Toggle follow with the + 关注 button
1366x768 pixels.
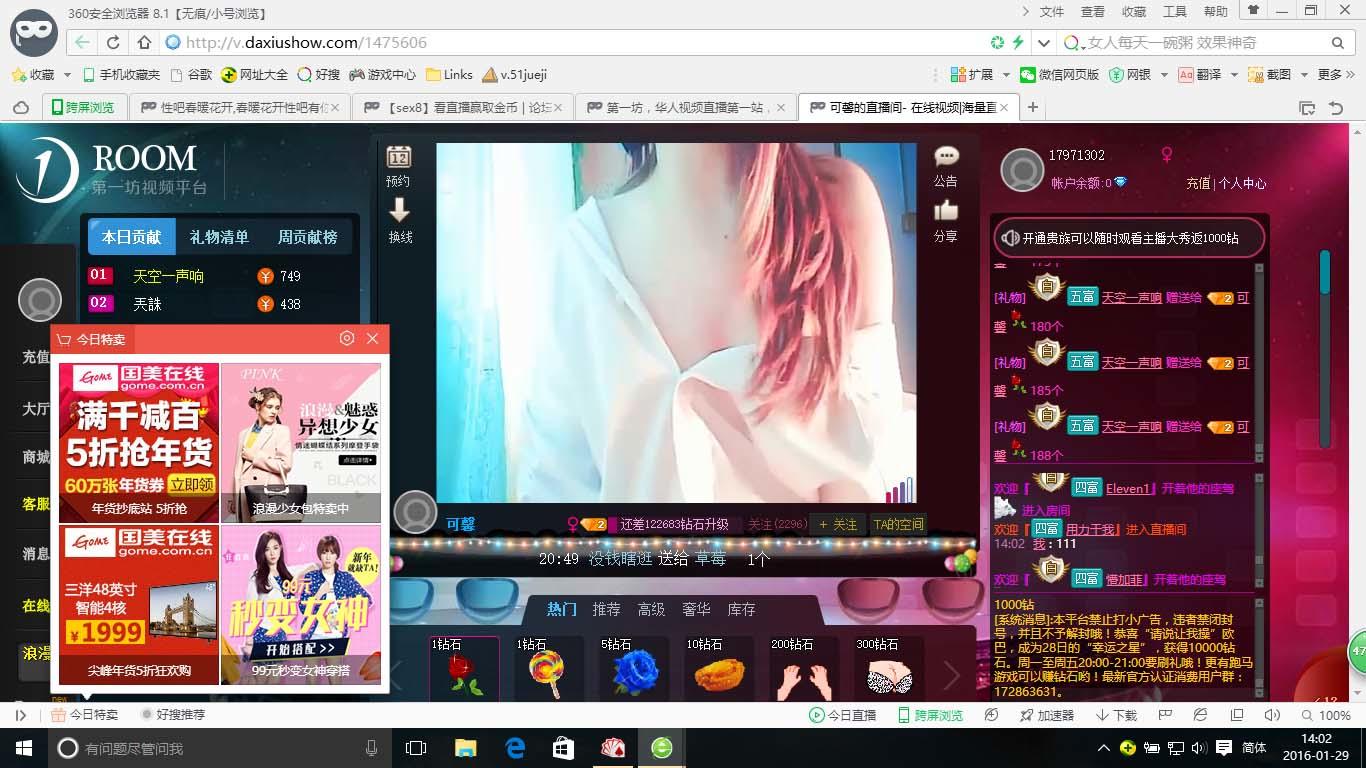[x=838, y=524]
